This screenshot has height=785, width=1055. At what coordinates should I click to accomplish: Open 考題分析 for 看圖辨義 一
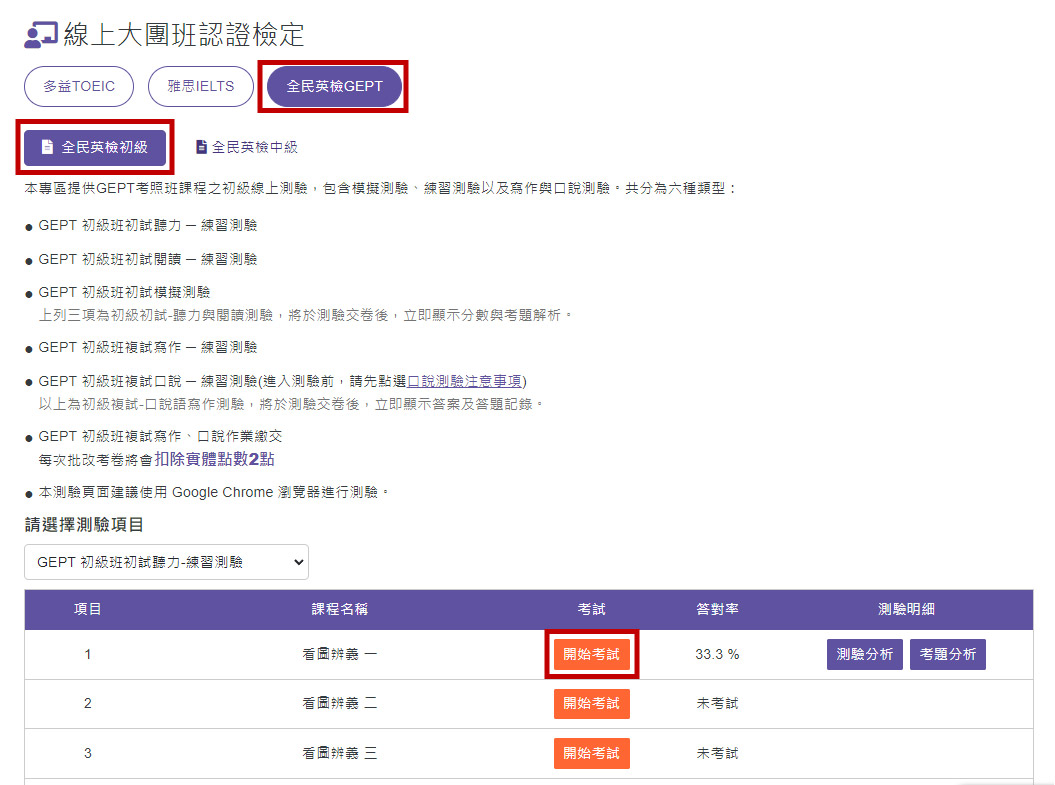tap(948, 655)
